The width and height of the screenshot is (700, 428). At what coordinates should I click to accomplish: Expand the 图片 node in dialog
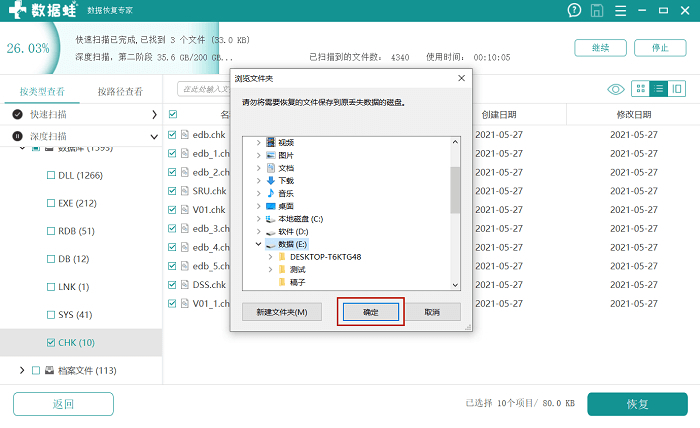[258, 155]
